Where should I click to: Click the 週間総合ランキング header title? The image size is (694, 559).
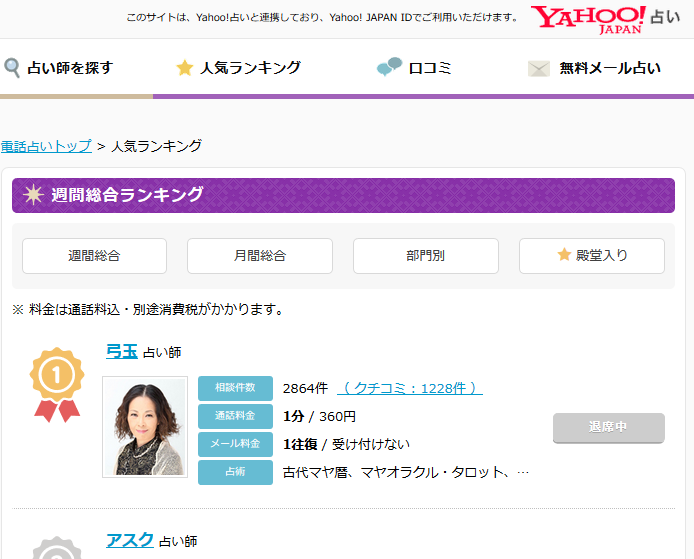coord(127,195)
